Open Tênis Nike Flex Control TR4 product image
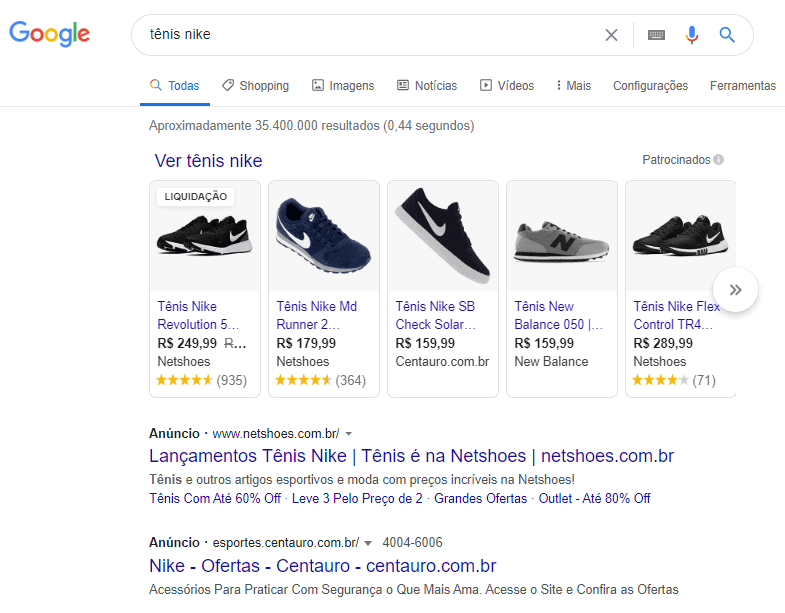 click(x=681, y=236)
